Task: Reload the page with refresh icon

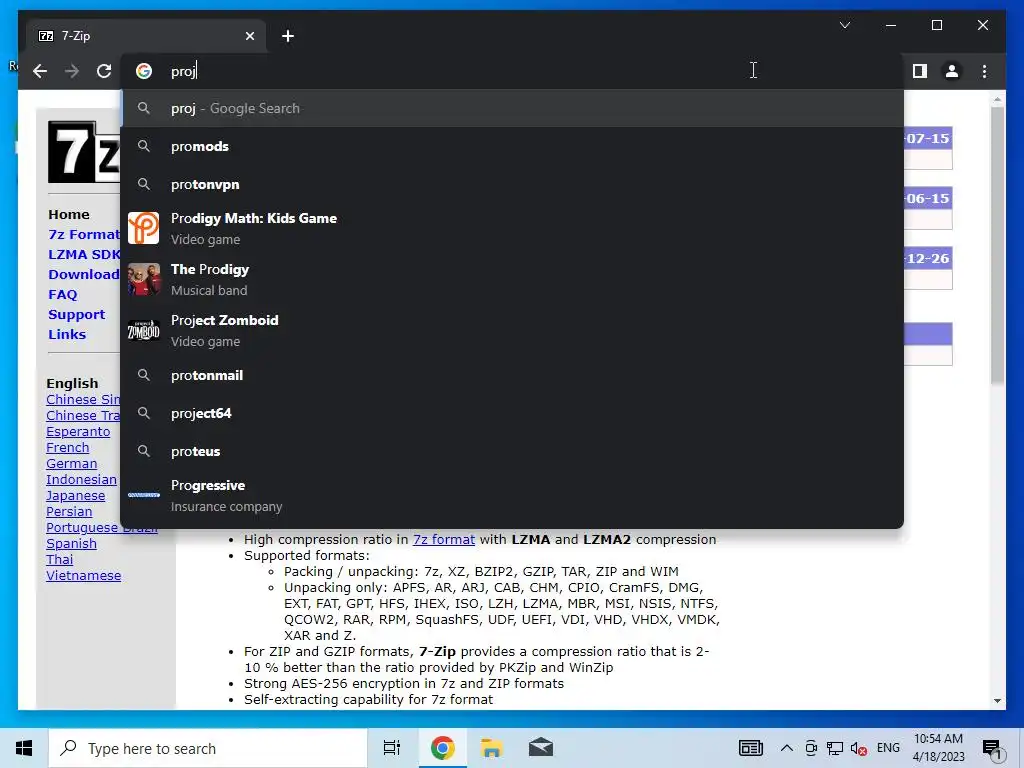Action: pos(104,71)
